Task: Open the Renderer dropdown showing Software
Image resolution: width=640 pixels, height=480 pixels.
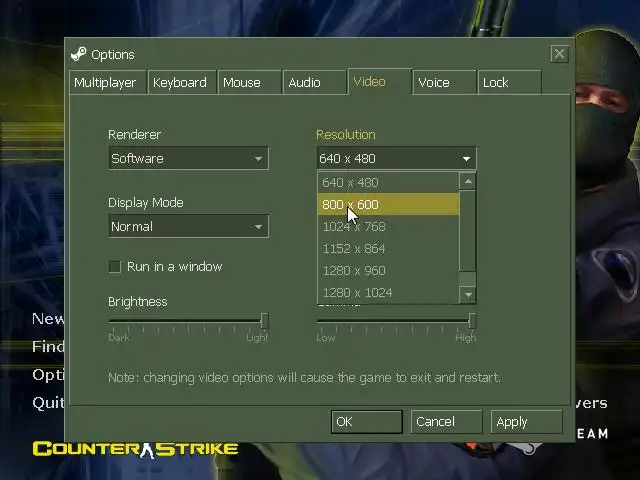Action: coord(189,158)
